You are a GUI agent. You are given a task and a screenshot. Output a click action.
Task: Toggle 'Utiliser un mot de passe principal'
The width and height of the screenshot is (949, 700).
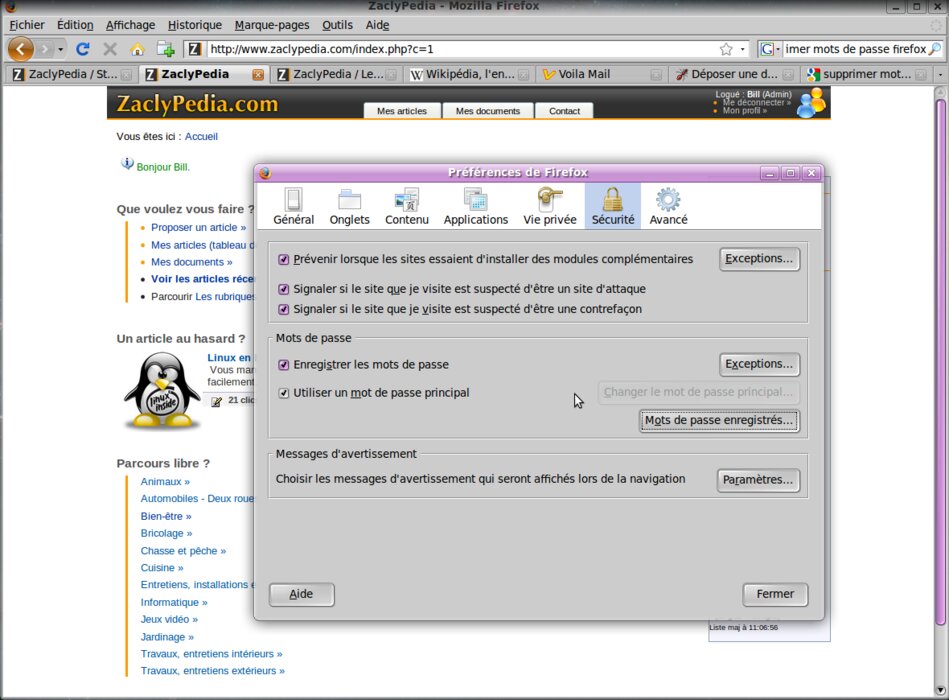coord(284,393)
